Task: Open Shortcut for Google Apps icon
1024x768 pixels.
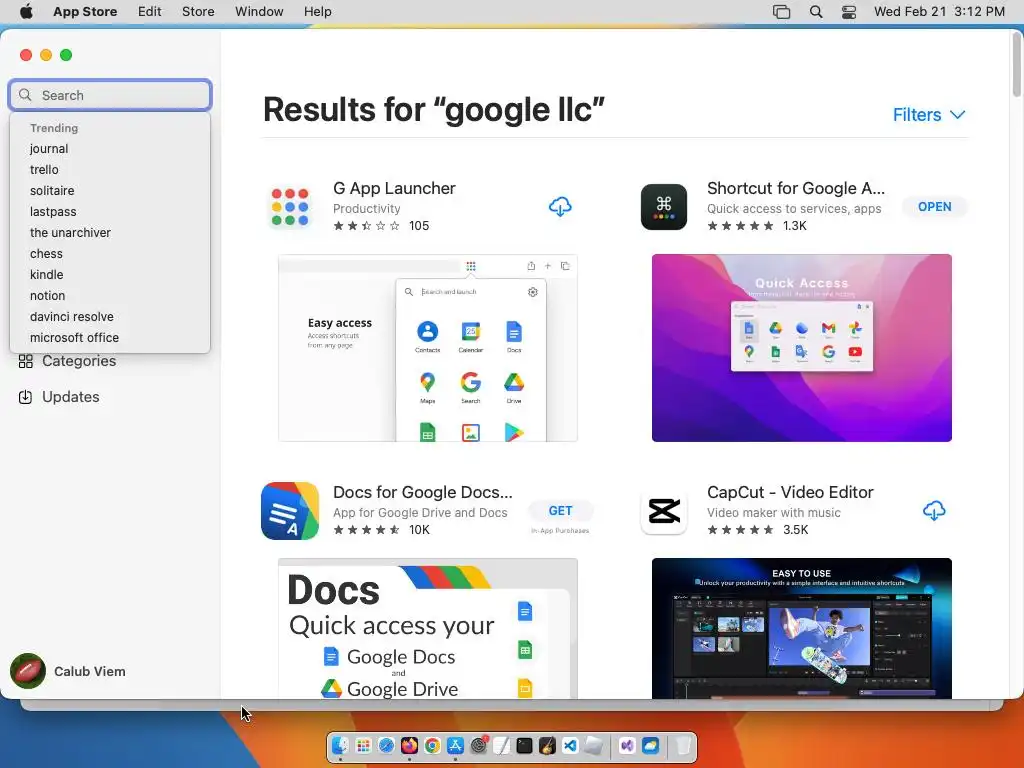Action: [664, 207]
